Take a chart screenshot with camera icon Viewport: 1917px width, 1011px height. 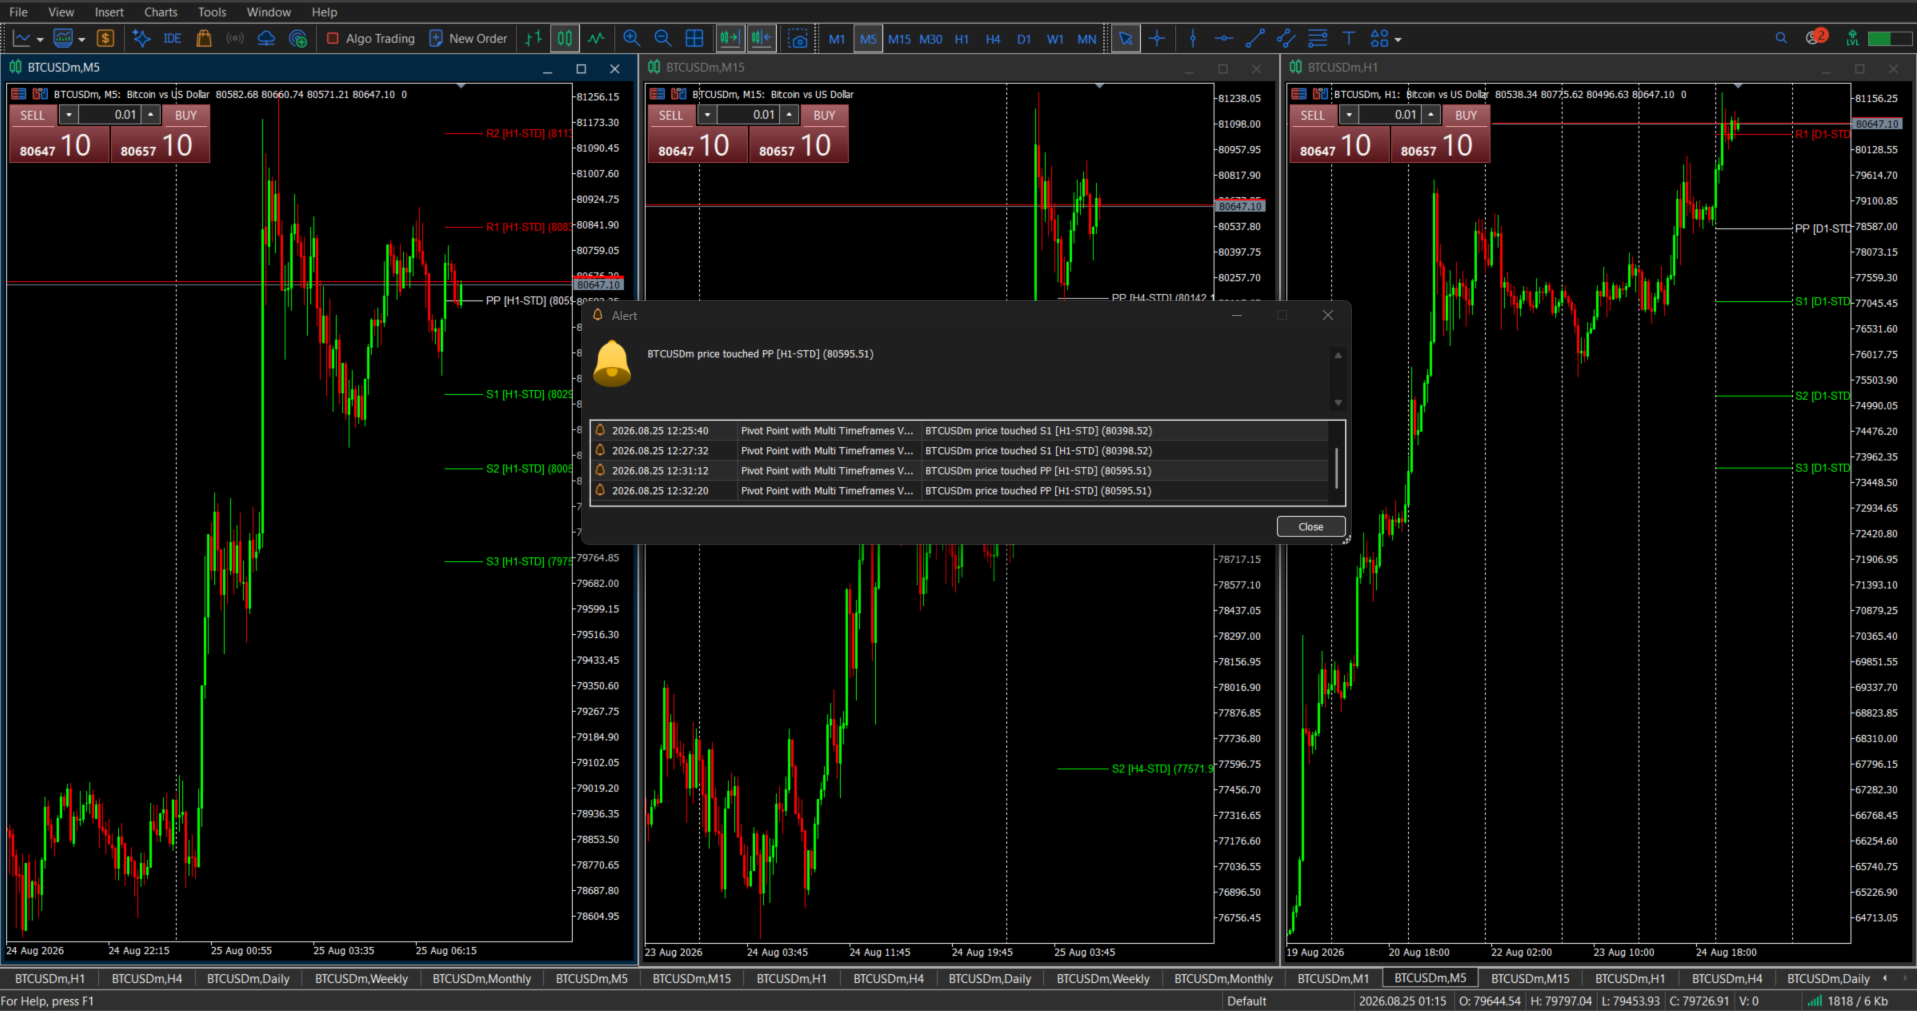[797, 39]
